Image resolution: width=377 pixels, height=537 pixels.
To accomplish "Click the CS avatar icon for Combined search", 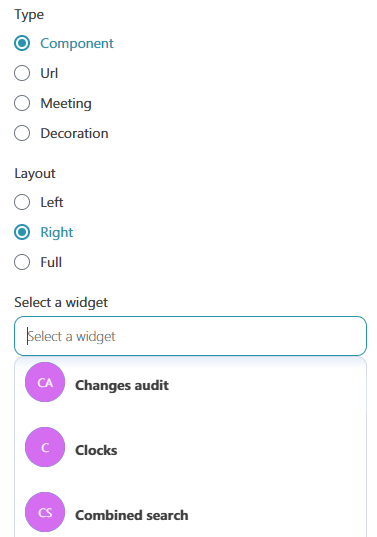I will (x=45, y=512).
